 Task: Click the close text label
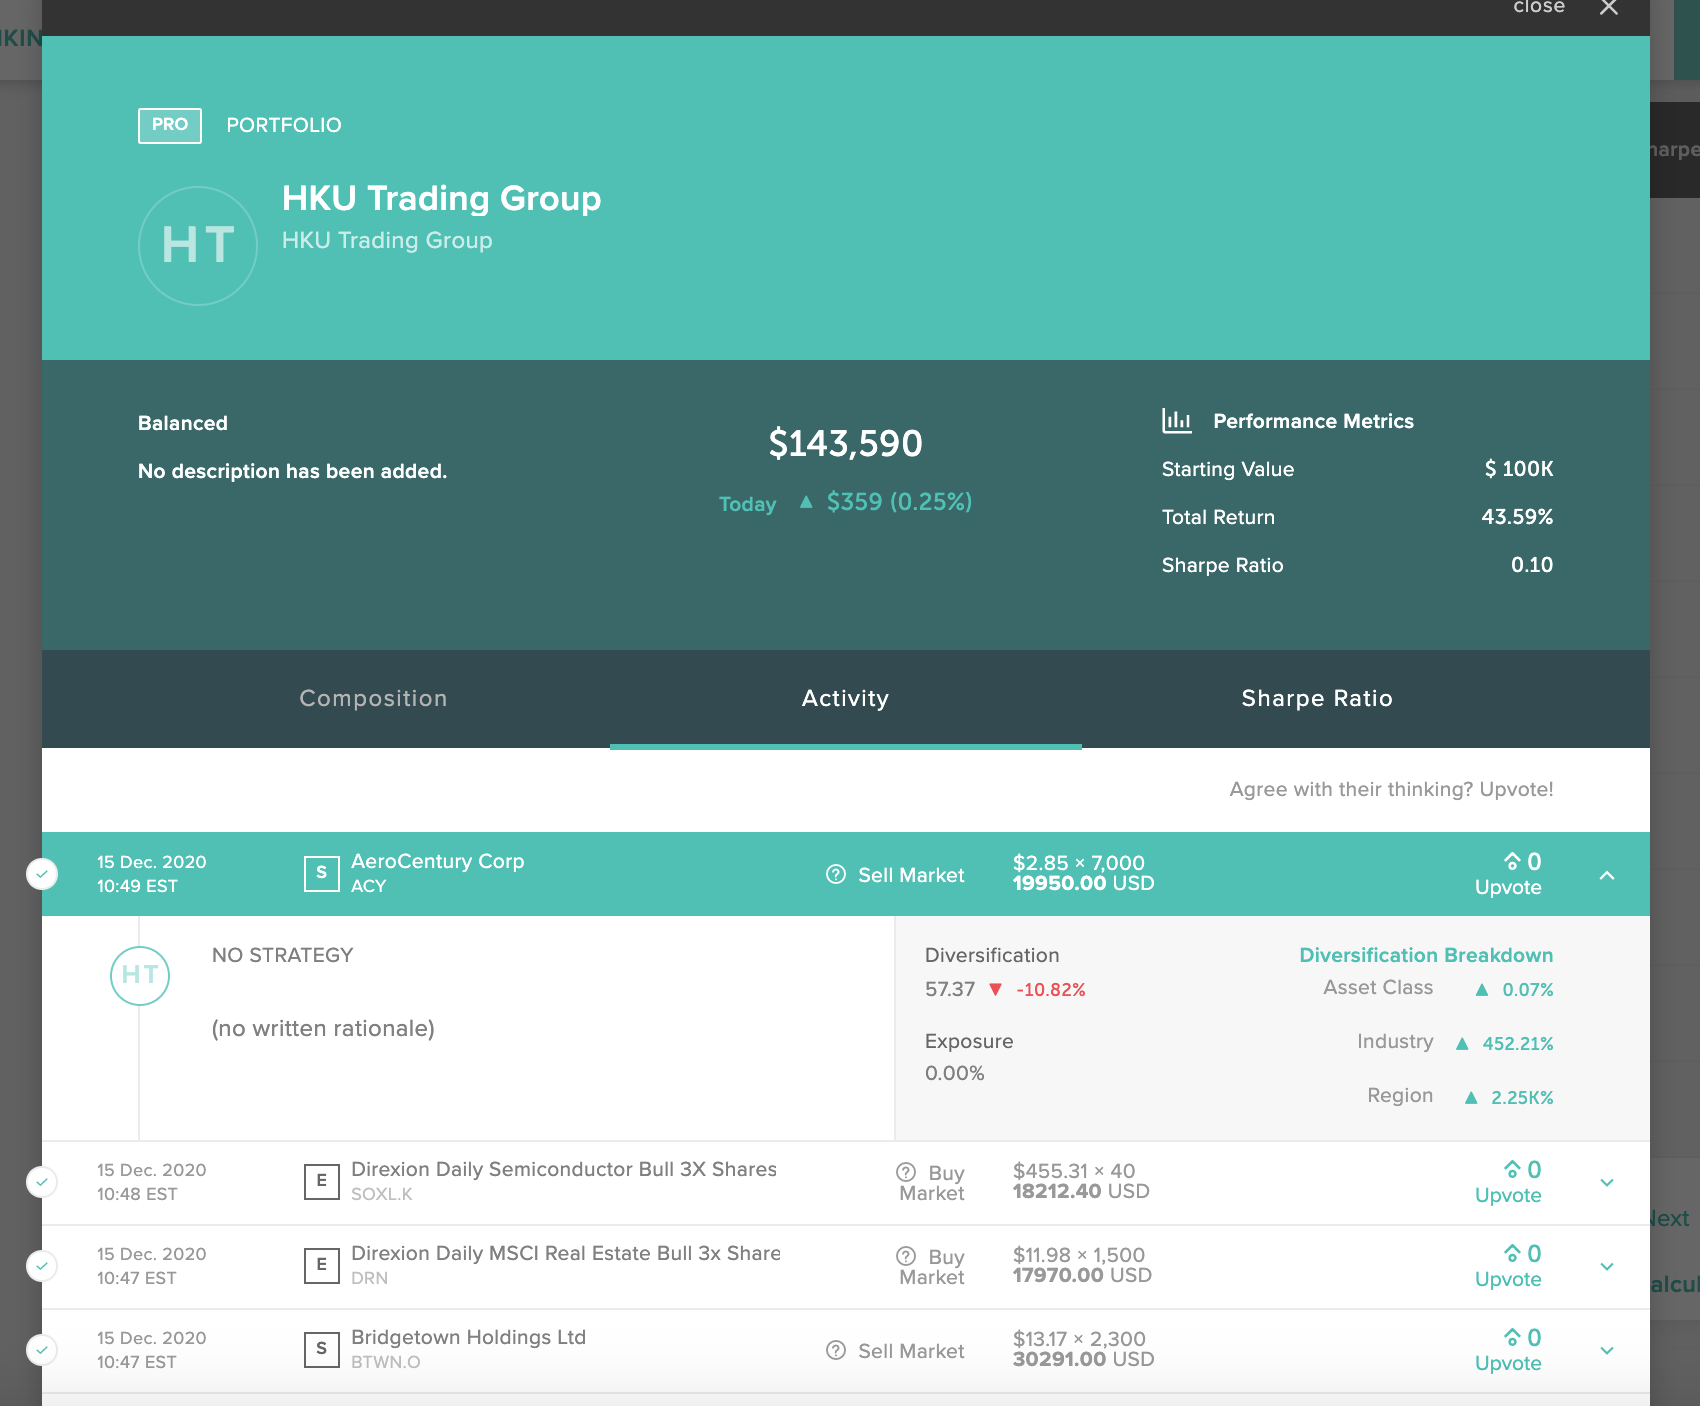coord(1539,7)
